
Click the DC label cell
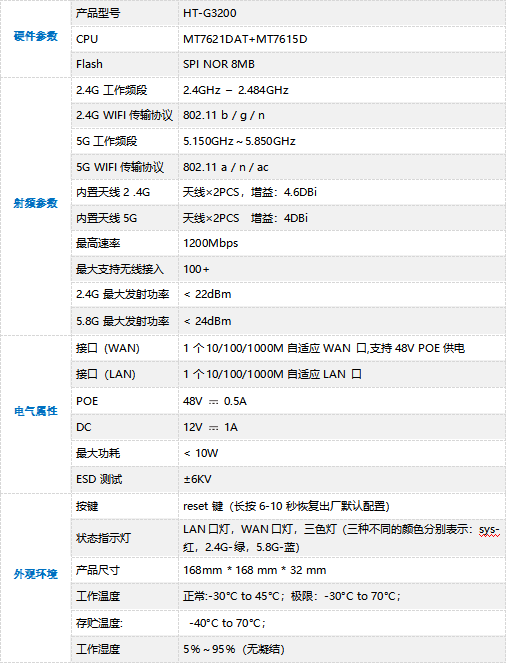tap(83, 427)
